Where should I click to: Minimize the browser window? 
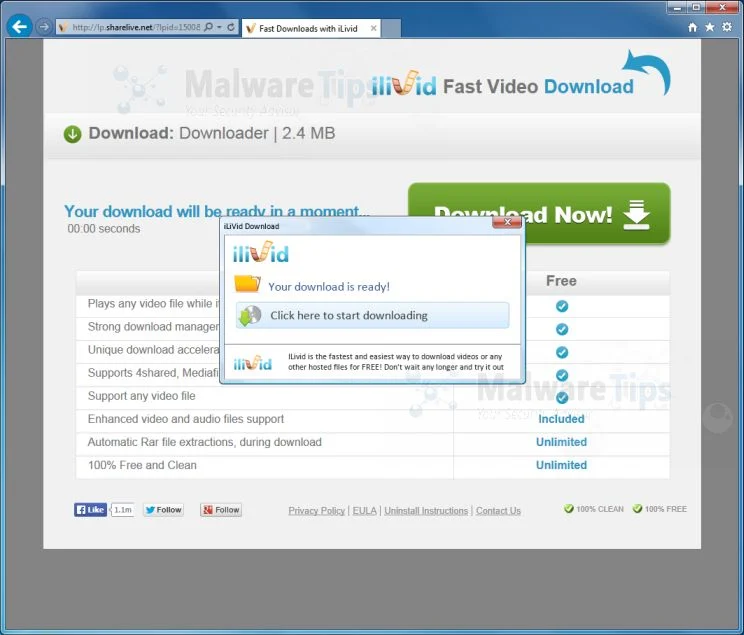pyautogui.click(x=677, y=7)
